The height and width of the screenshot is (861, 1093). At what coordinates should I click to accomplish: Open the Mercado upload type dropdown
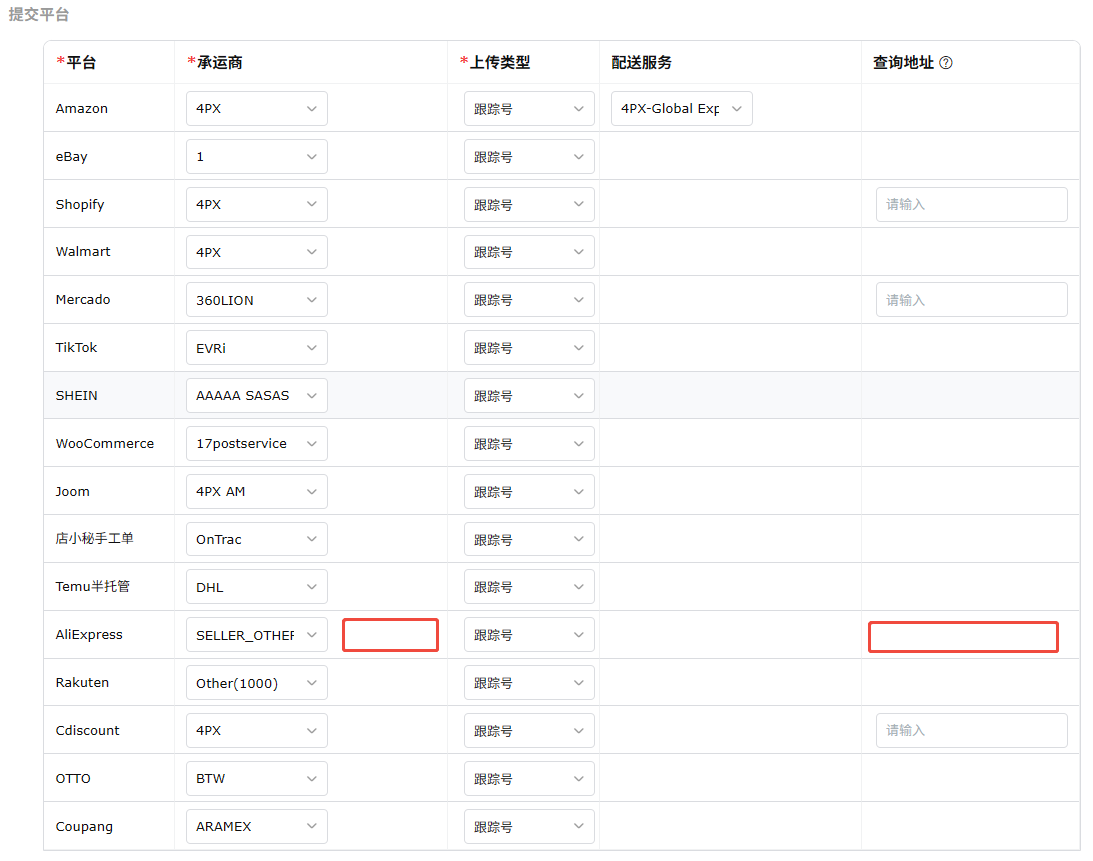529,300
